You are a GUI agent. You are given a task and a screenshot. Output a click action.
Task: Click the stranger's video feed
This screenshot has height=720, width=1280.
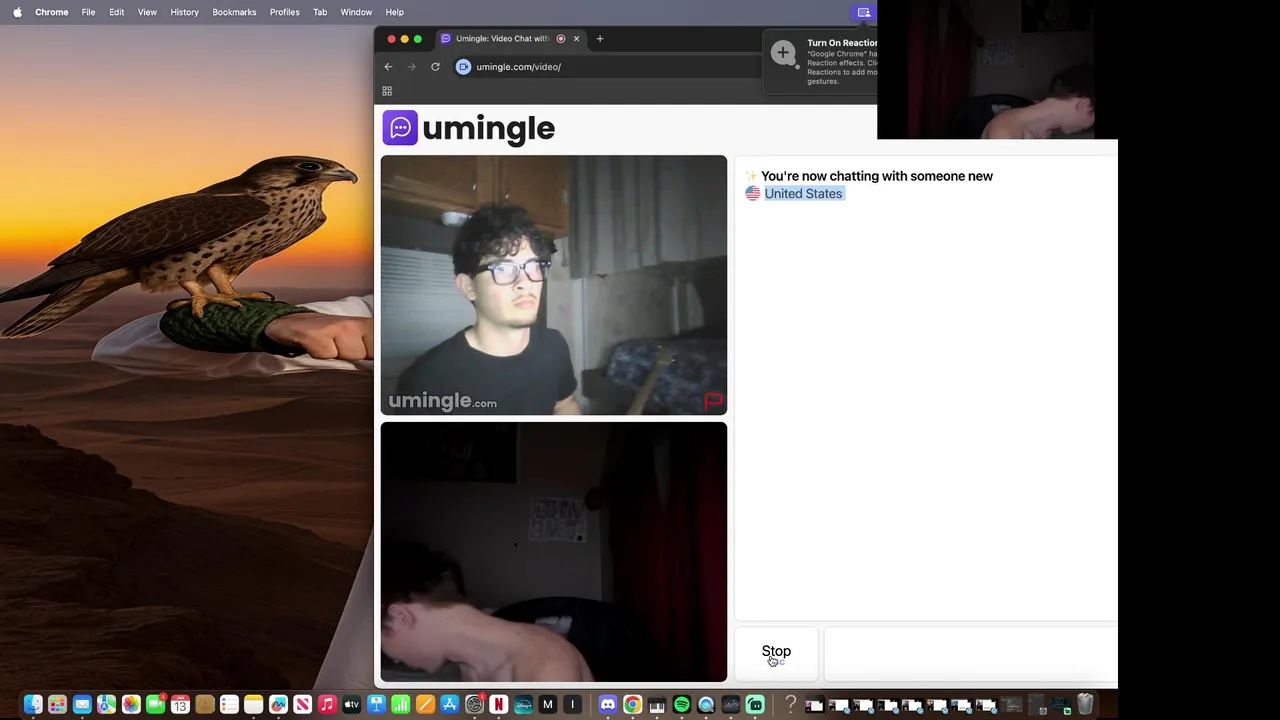[553, 285]
